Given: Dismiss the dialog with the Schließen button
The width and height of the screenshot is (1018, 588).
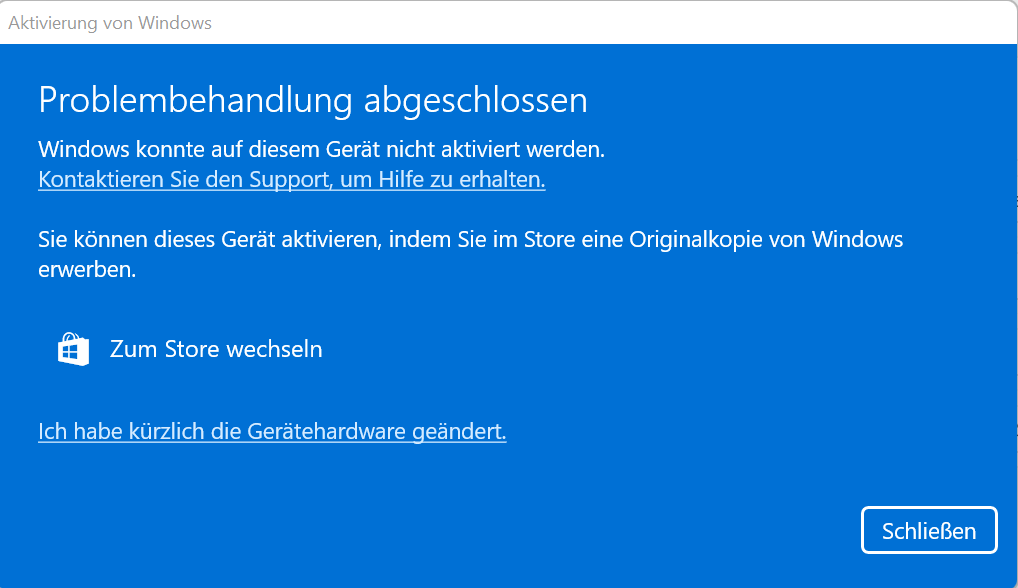Looking at the screenshot, I should pos(929,531).
